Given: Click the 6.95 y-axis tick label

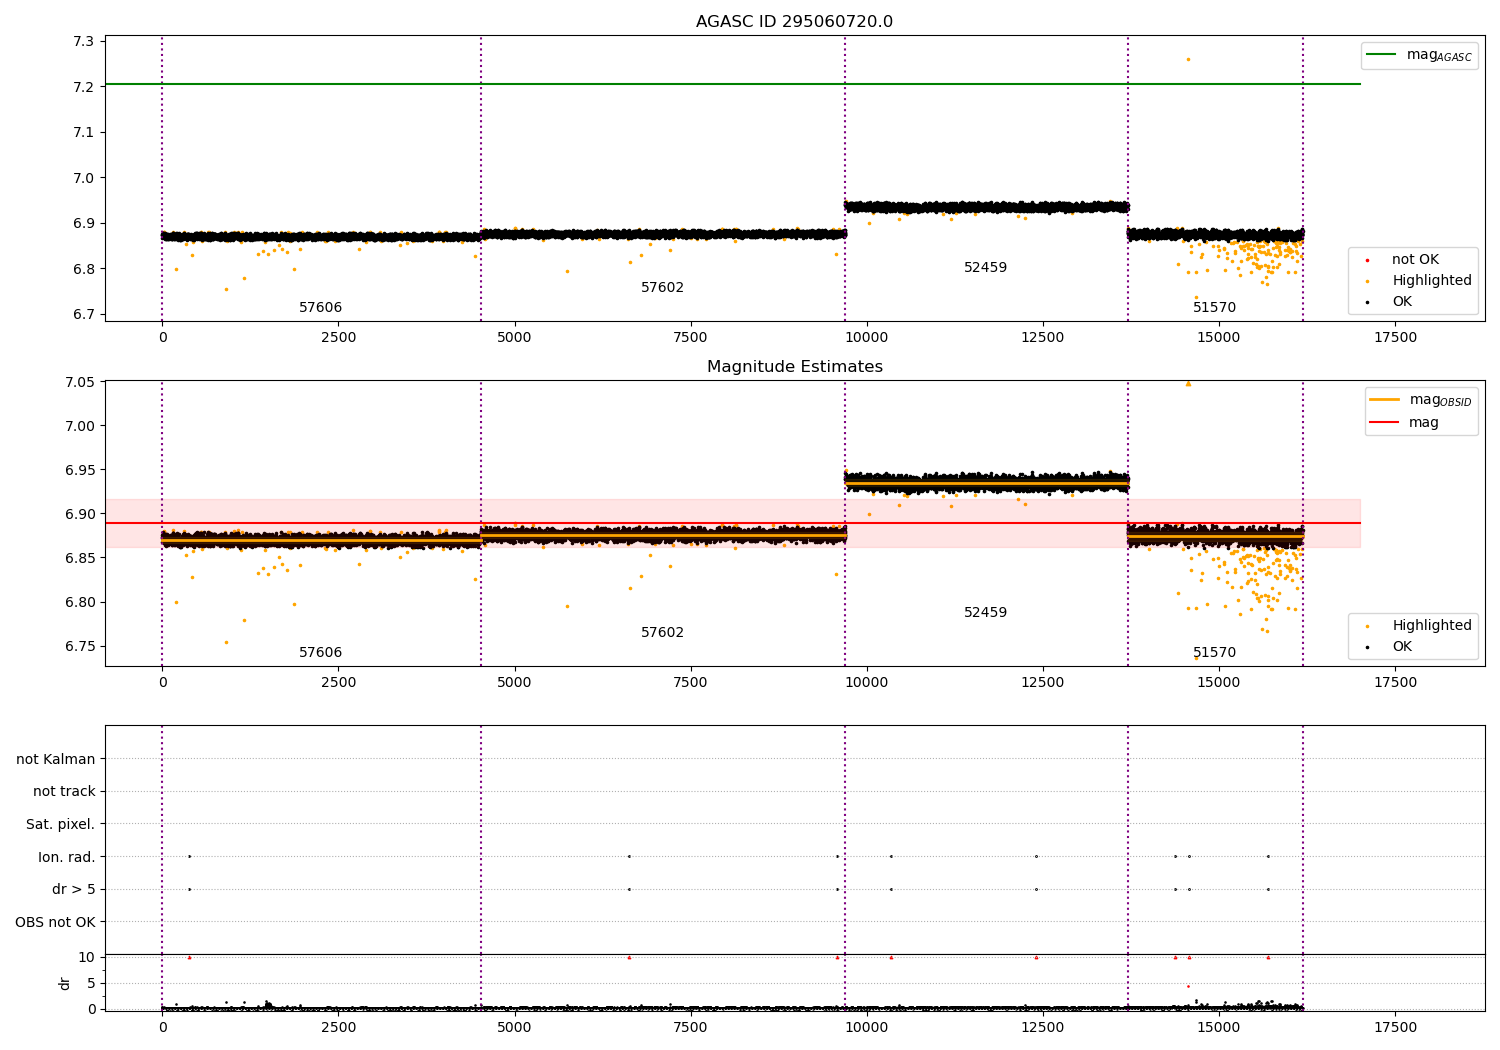Looking at the screenshot, I should tap(79, 470).
